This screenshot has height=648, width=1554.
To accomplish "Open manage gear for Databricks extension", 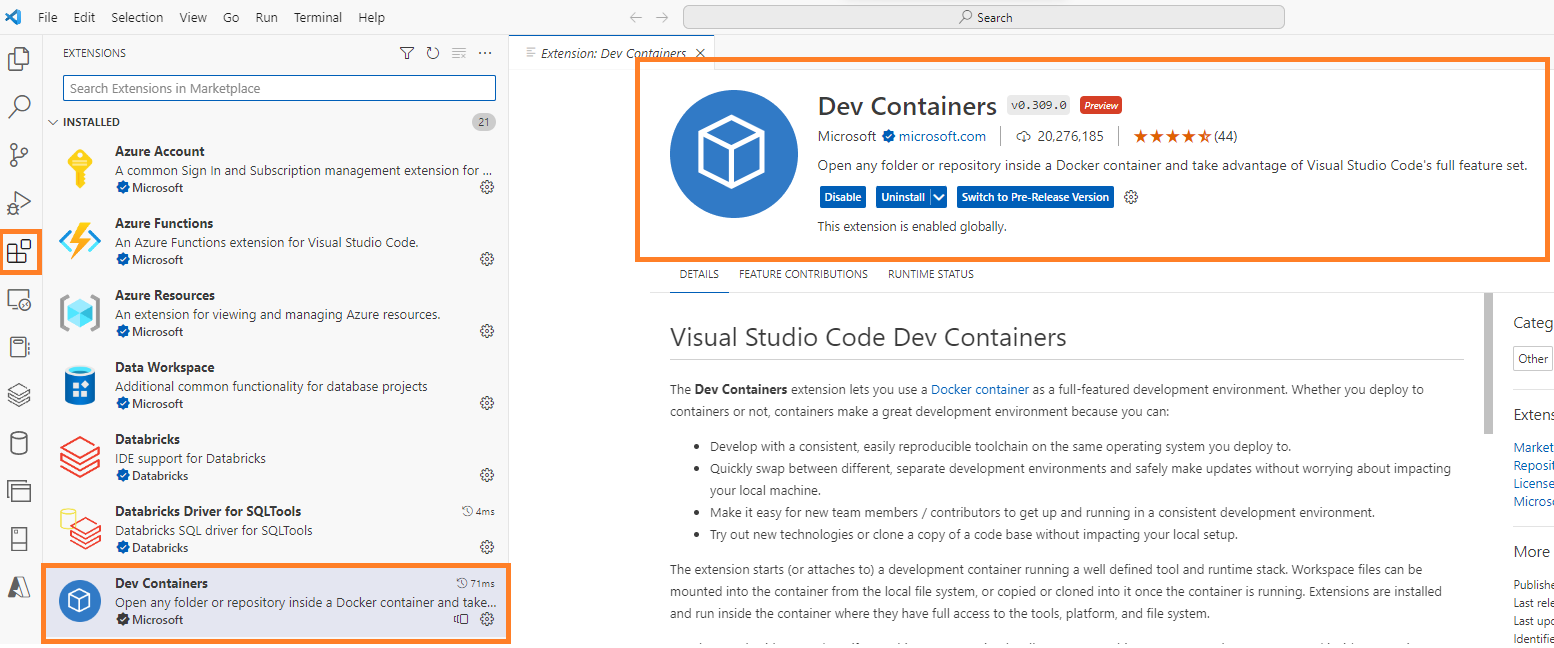I will coord(487,475).
